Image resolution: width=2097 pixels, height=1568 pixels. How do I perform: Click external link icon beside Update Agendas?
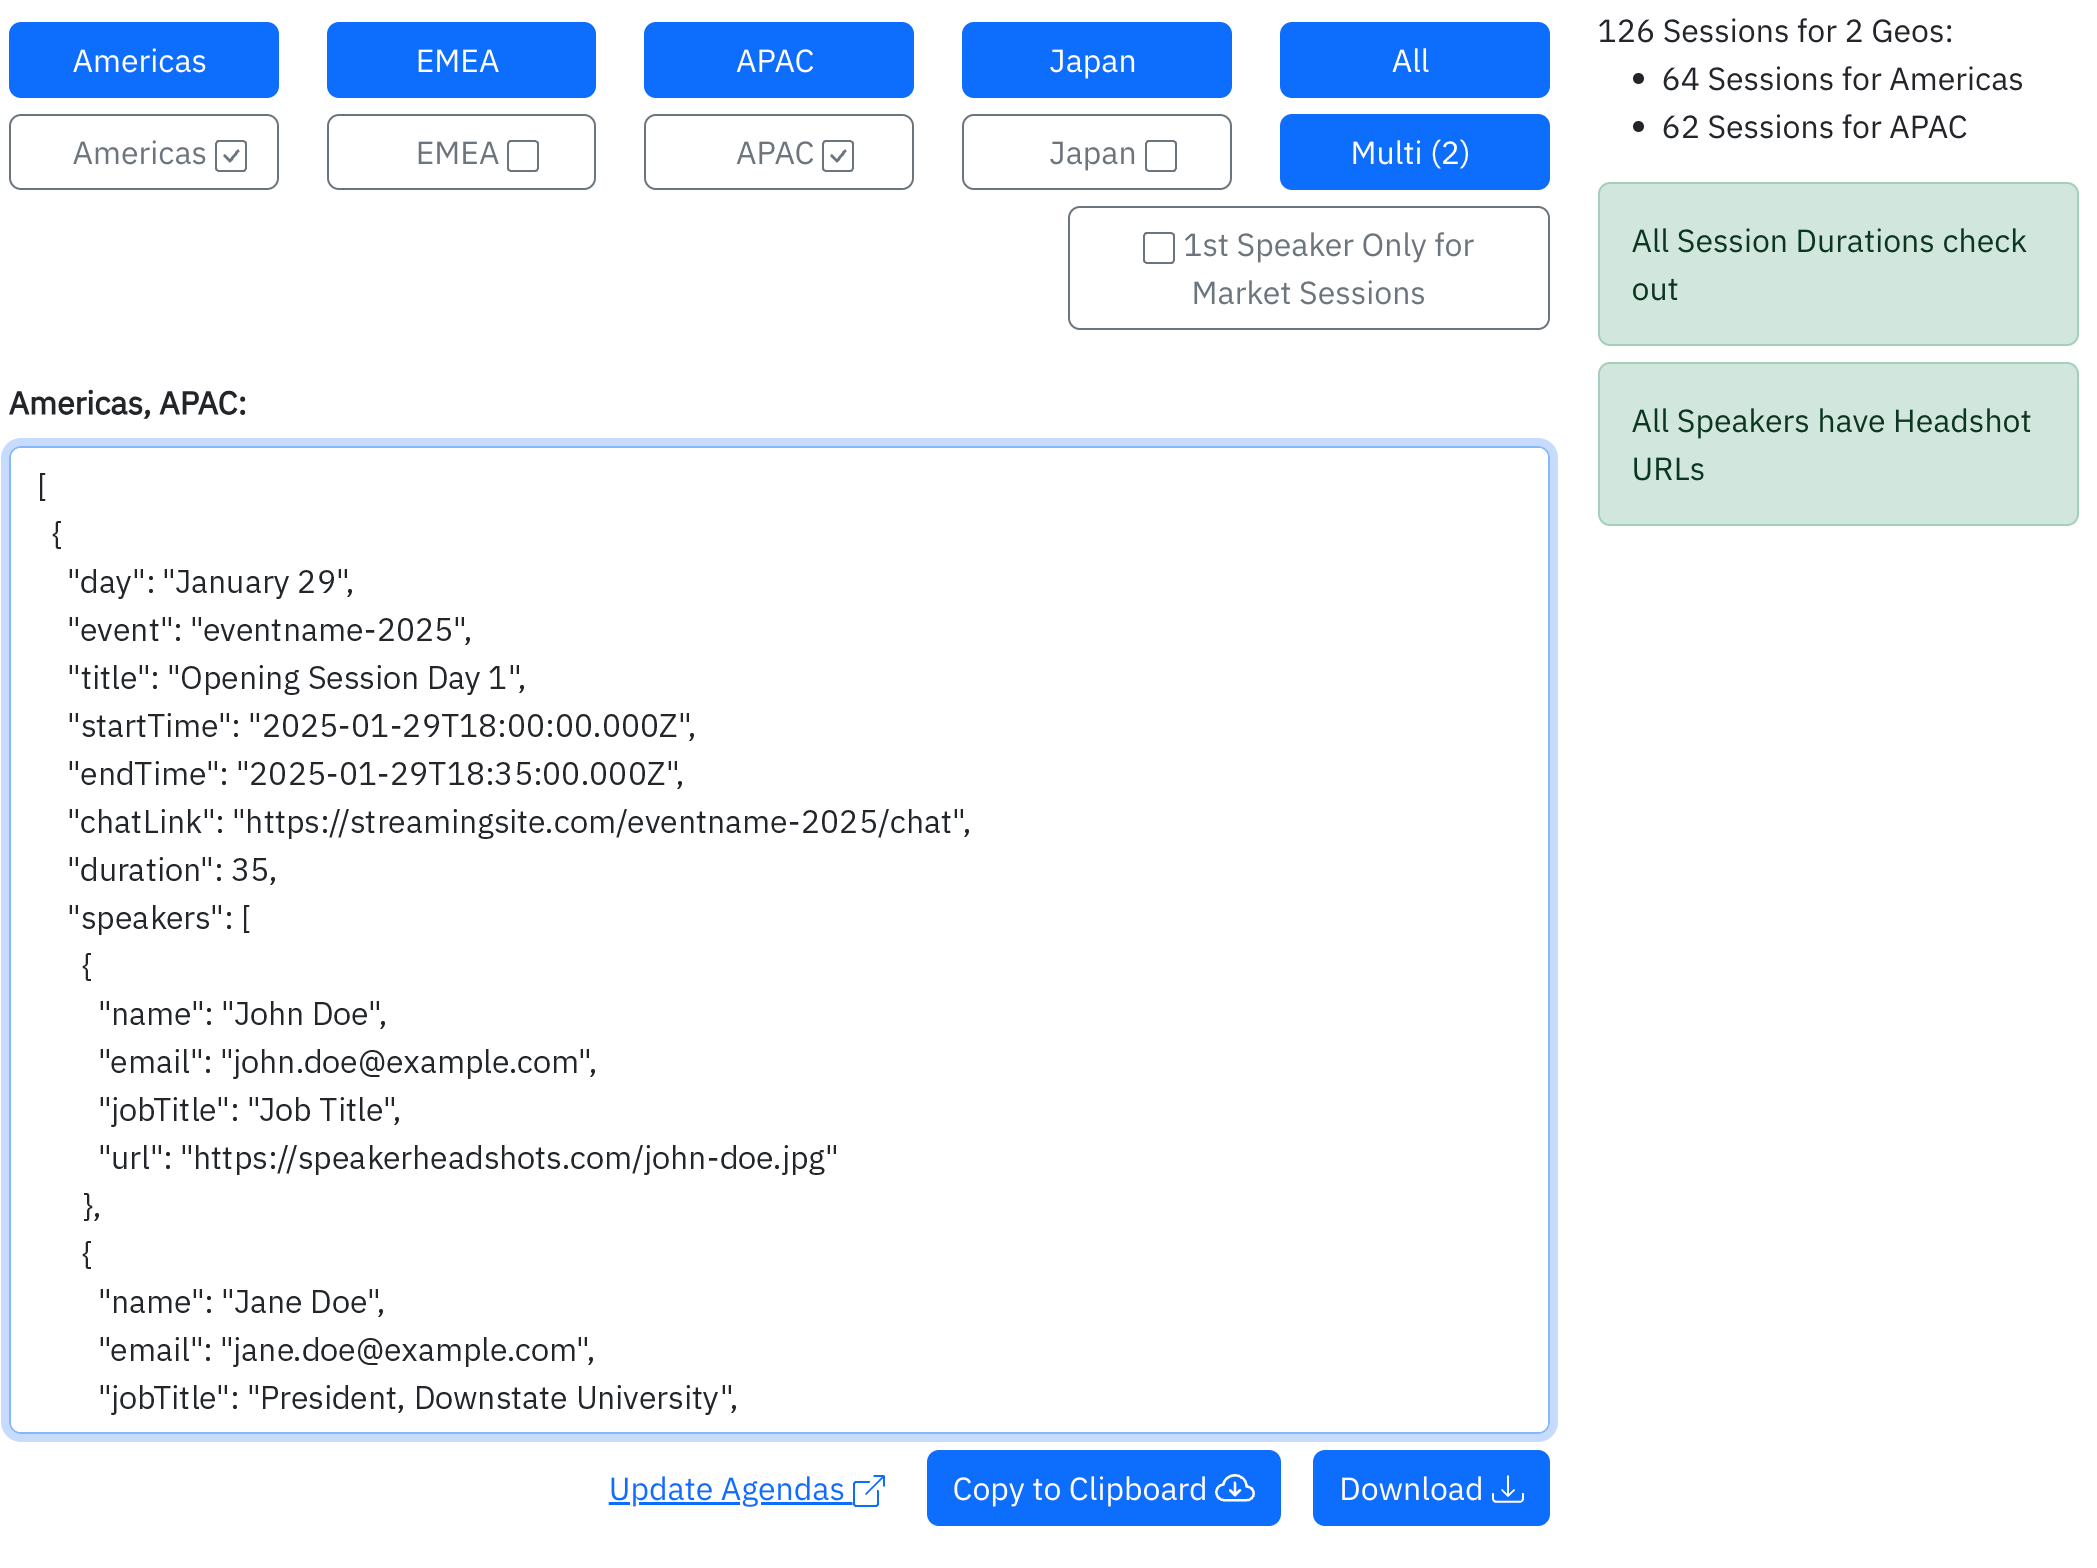pos(869,1490)
